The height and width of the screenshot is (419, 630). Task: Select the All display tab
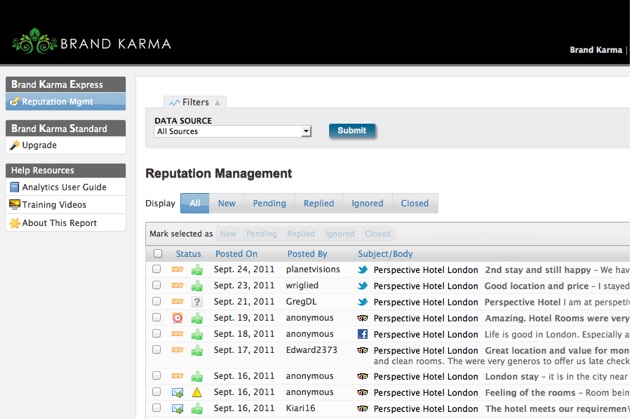194,203
